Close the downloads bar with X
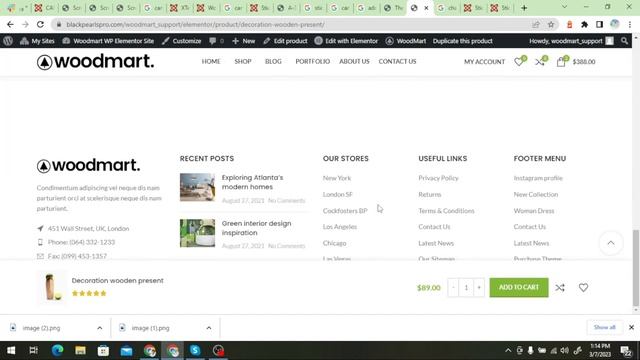 (631, 327)
